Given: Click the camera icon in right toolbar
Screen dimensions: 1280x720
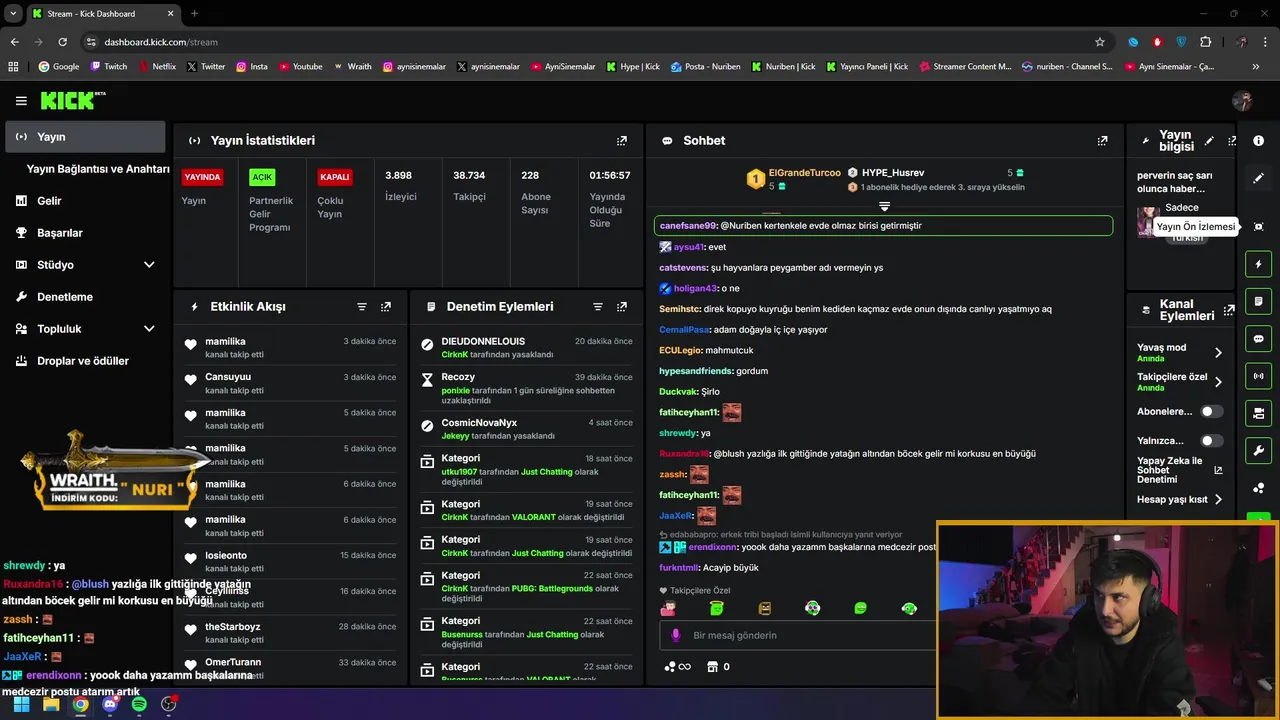Looking at the screenshot, I should (1259, 413).
